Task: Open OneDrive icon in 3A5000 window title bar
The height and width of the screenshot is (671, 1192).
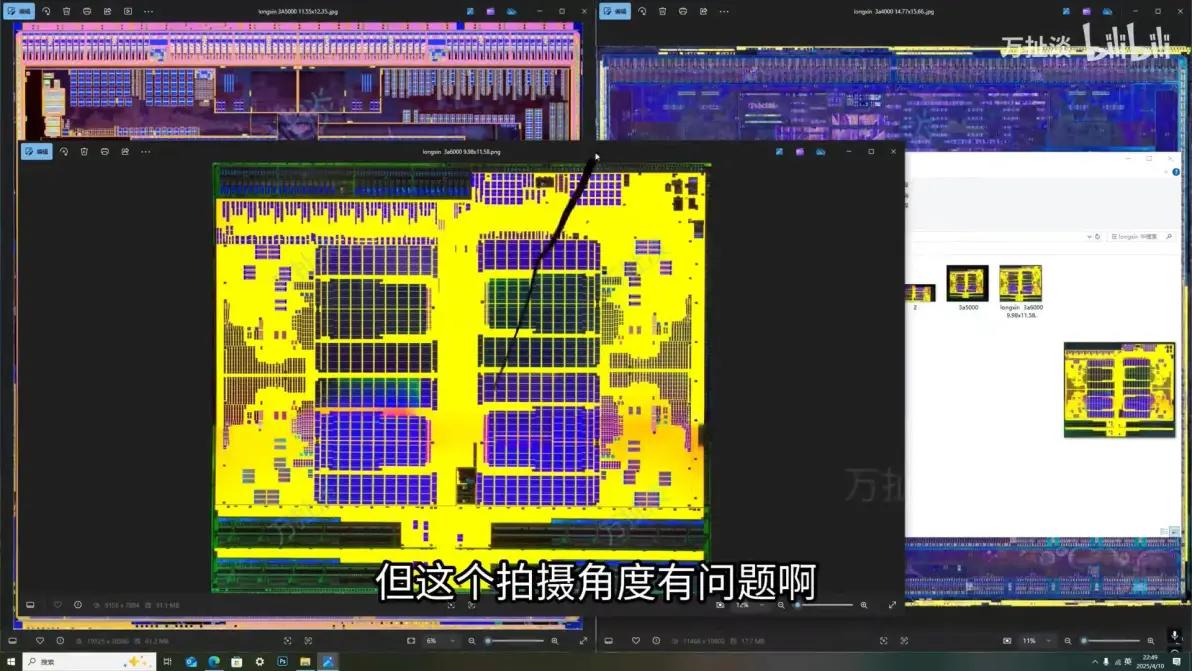Action: click(x=512, y=11)
